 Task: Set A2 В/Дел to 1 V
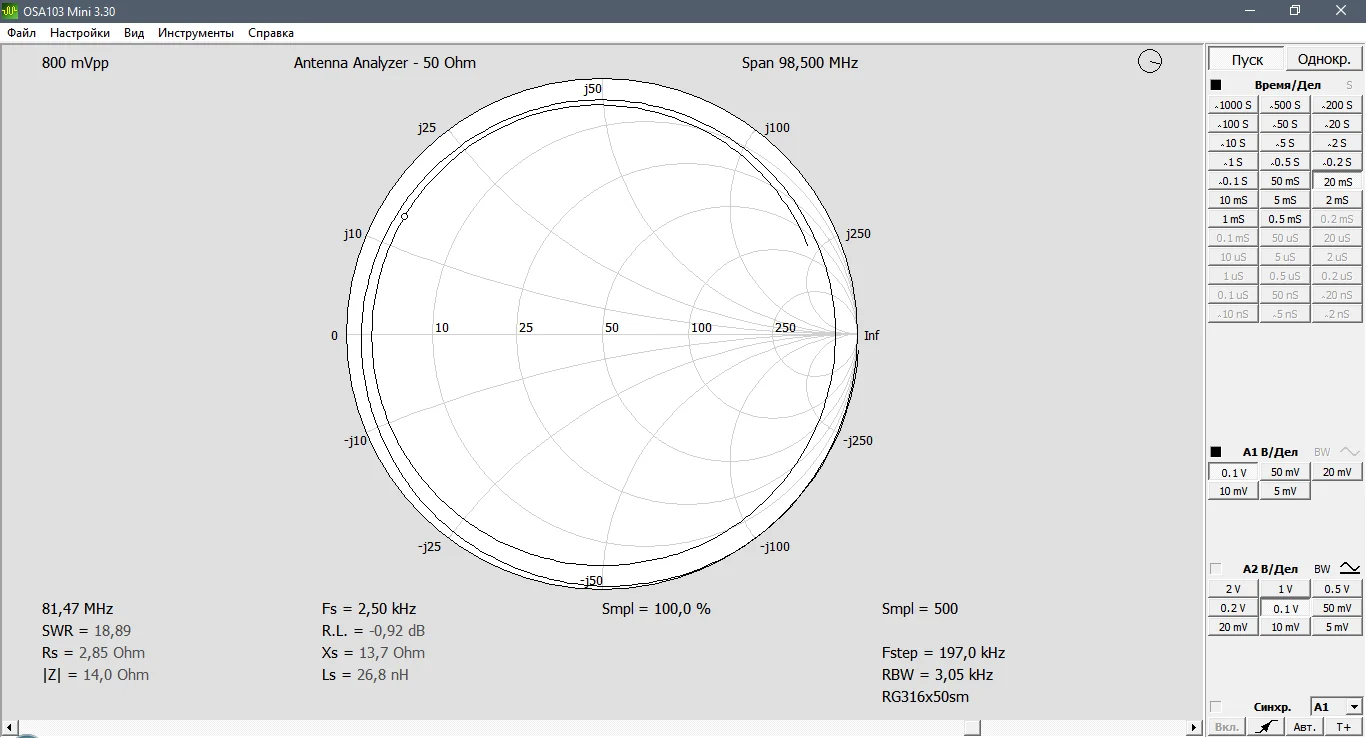1285,589
